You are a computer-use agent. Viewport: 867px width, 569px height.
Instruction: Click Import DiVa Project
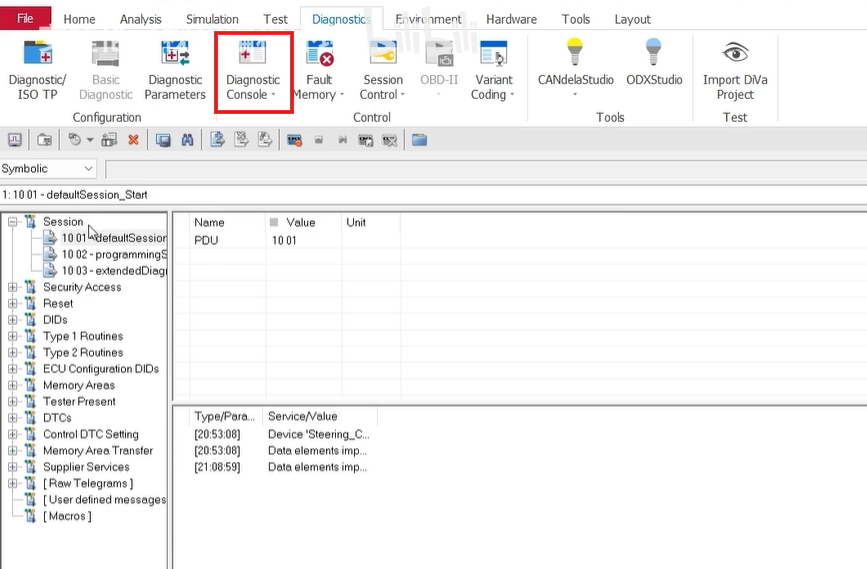point(735,70)
